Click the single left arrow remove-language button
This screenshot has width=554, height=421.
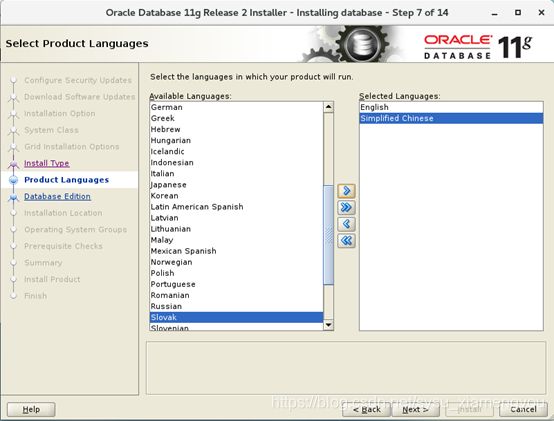click(346, 224)
